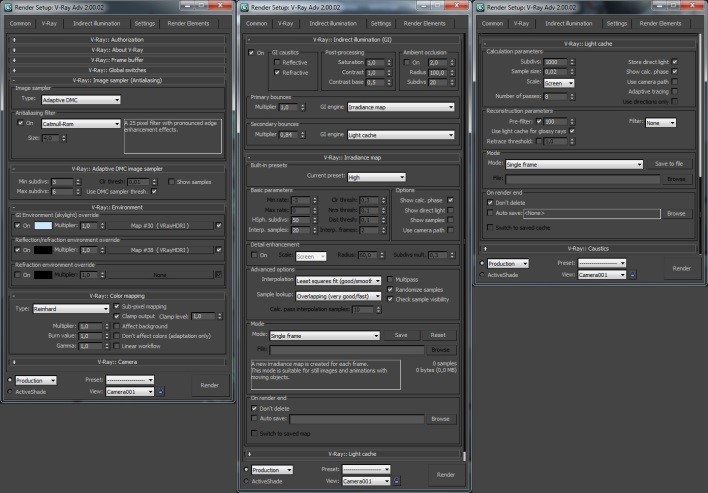Viewport: 708px width, 493px height.
Task: Open Render Elements tab in right window
Action: [x=660, y=23]
